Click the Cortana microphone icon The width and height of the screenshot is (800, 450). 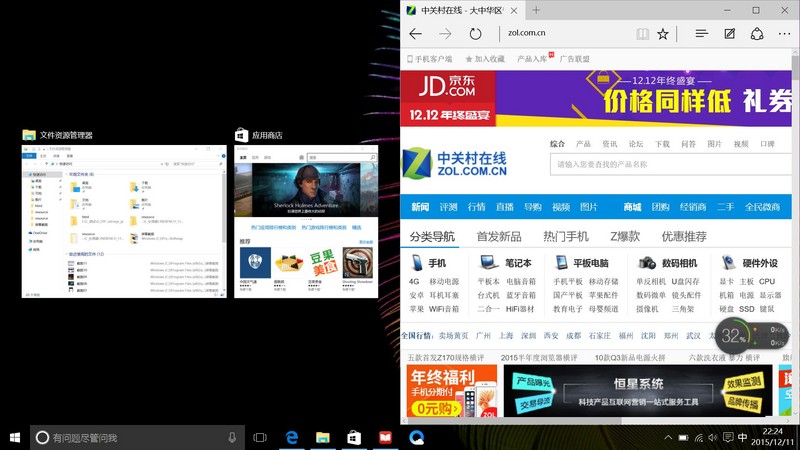pyautogui.click(x=232, y=438)
